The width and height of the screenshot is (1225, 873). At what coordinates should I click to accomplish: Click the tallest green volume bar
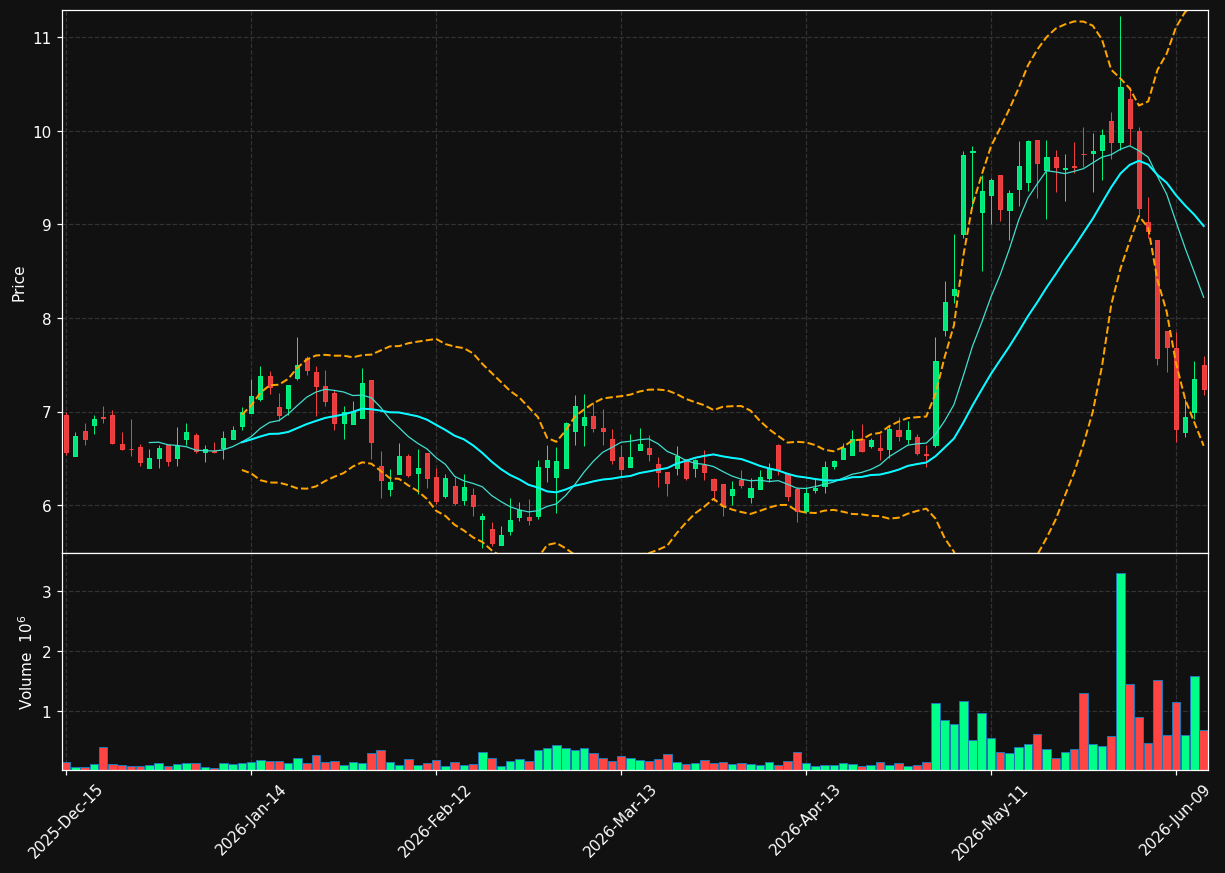tap(1121, 671)
